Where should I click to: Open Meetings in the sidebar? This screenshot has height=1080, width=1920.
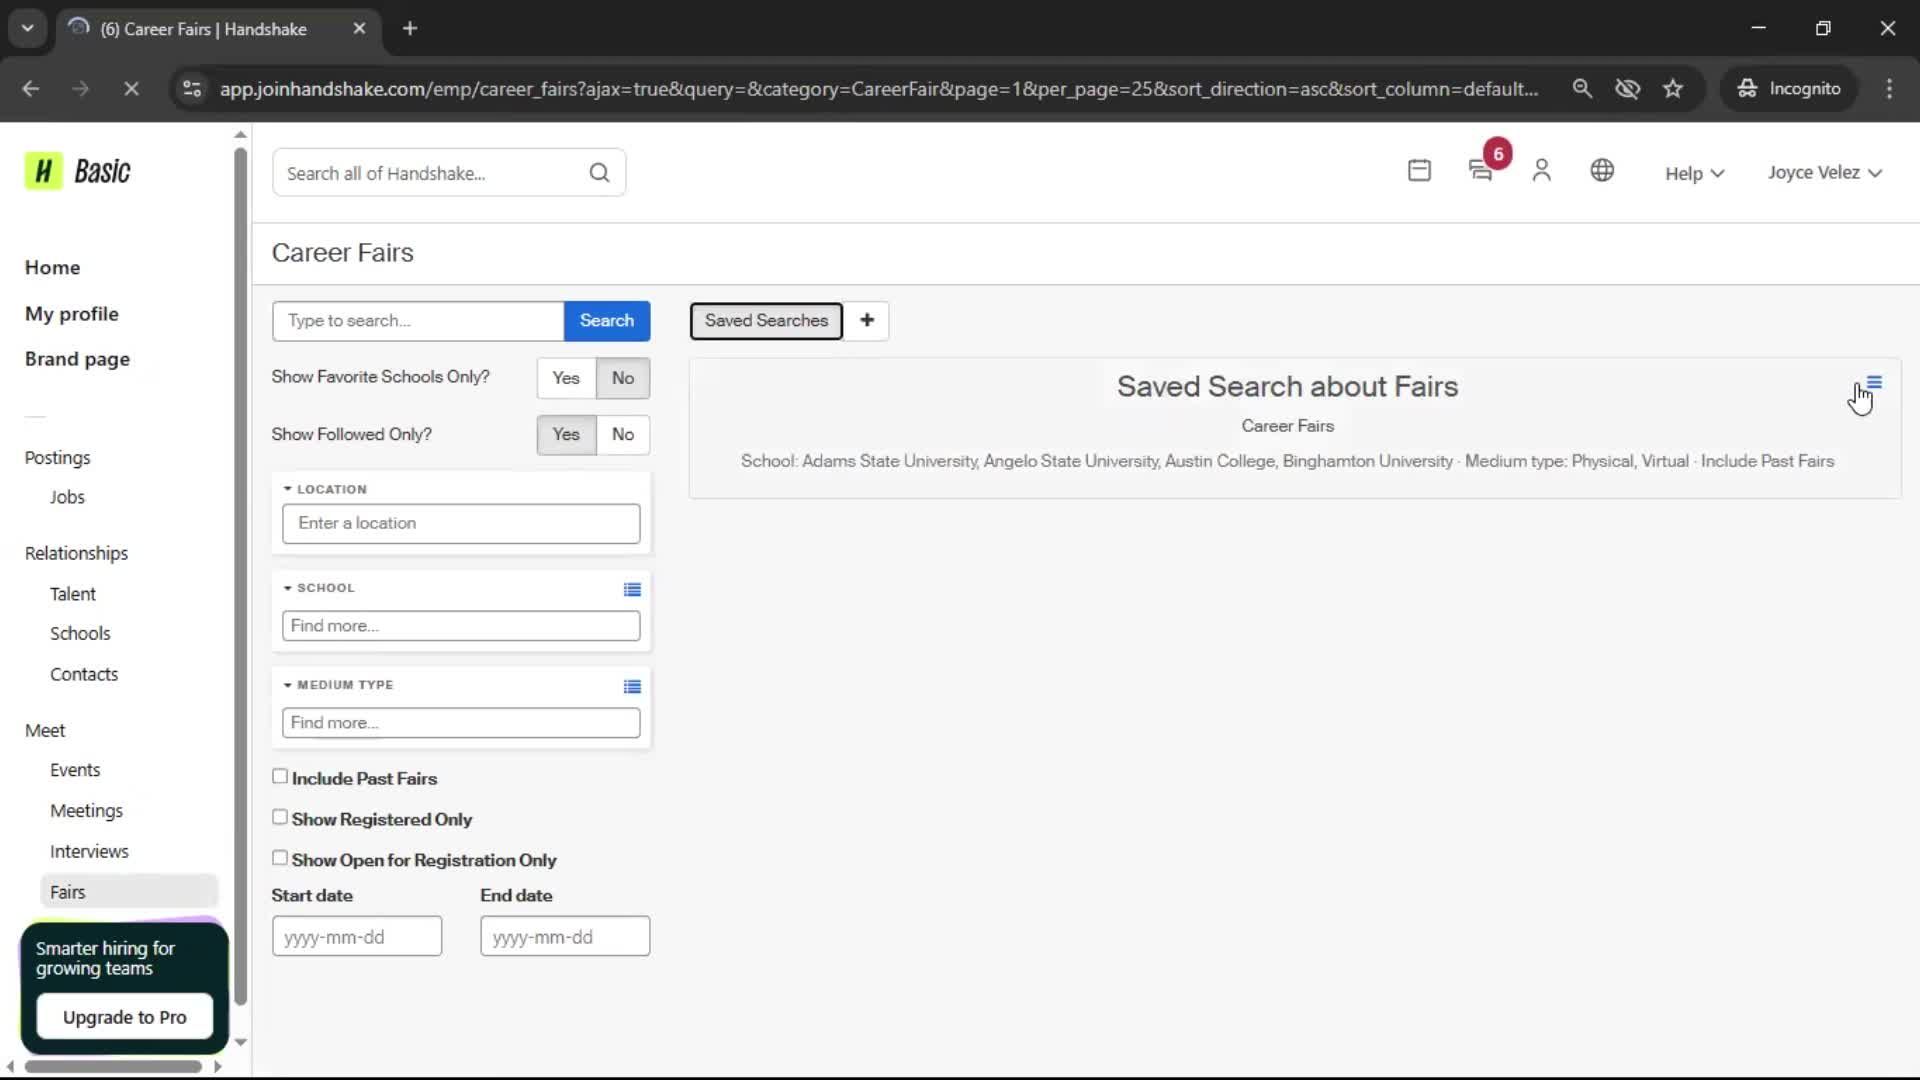86,811
